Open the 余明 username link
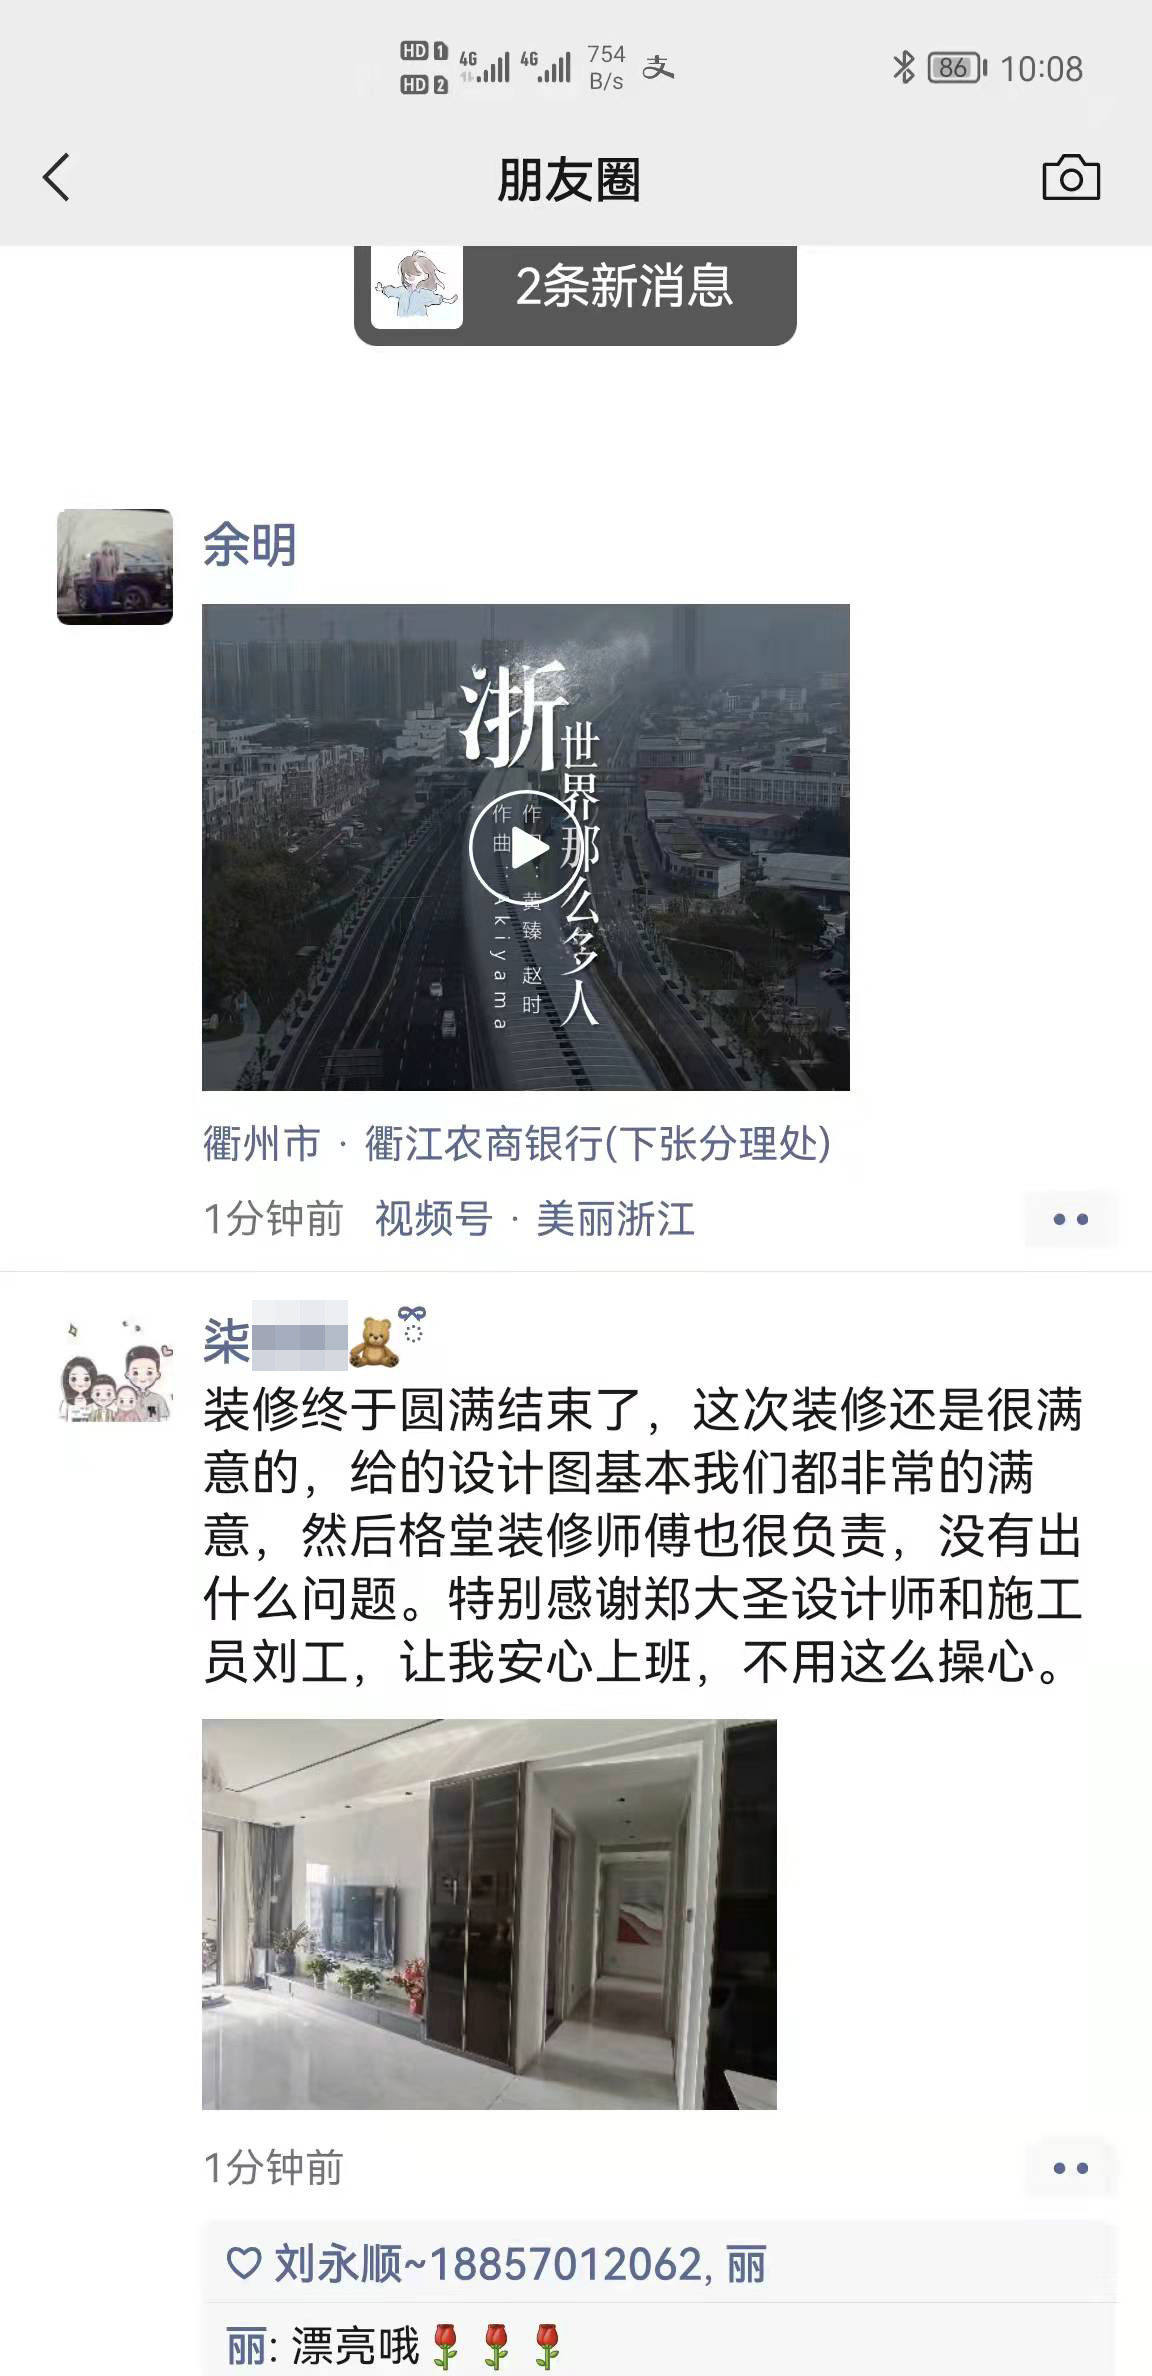The image size is (1152, 2376). pos(250,545)
